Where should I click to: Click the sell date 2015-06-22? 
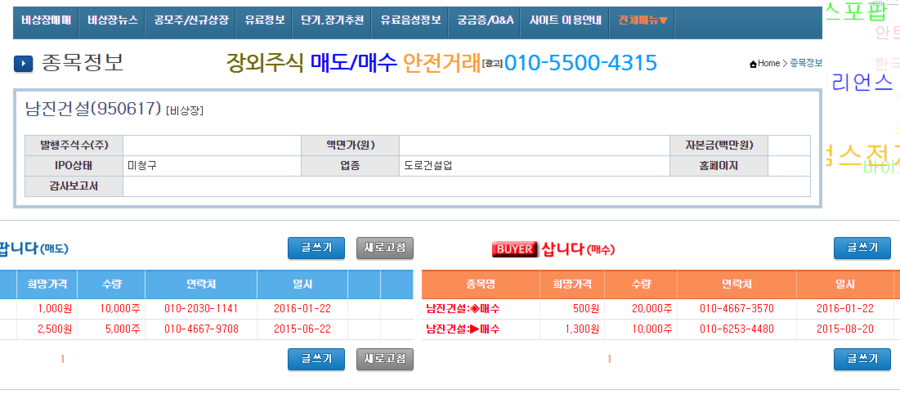click(302, 330)
